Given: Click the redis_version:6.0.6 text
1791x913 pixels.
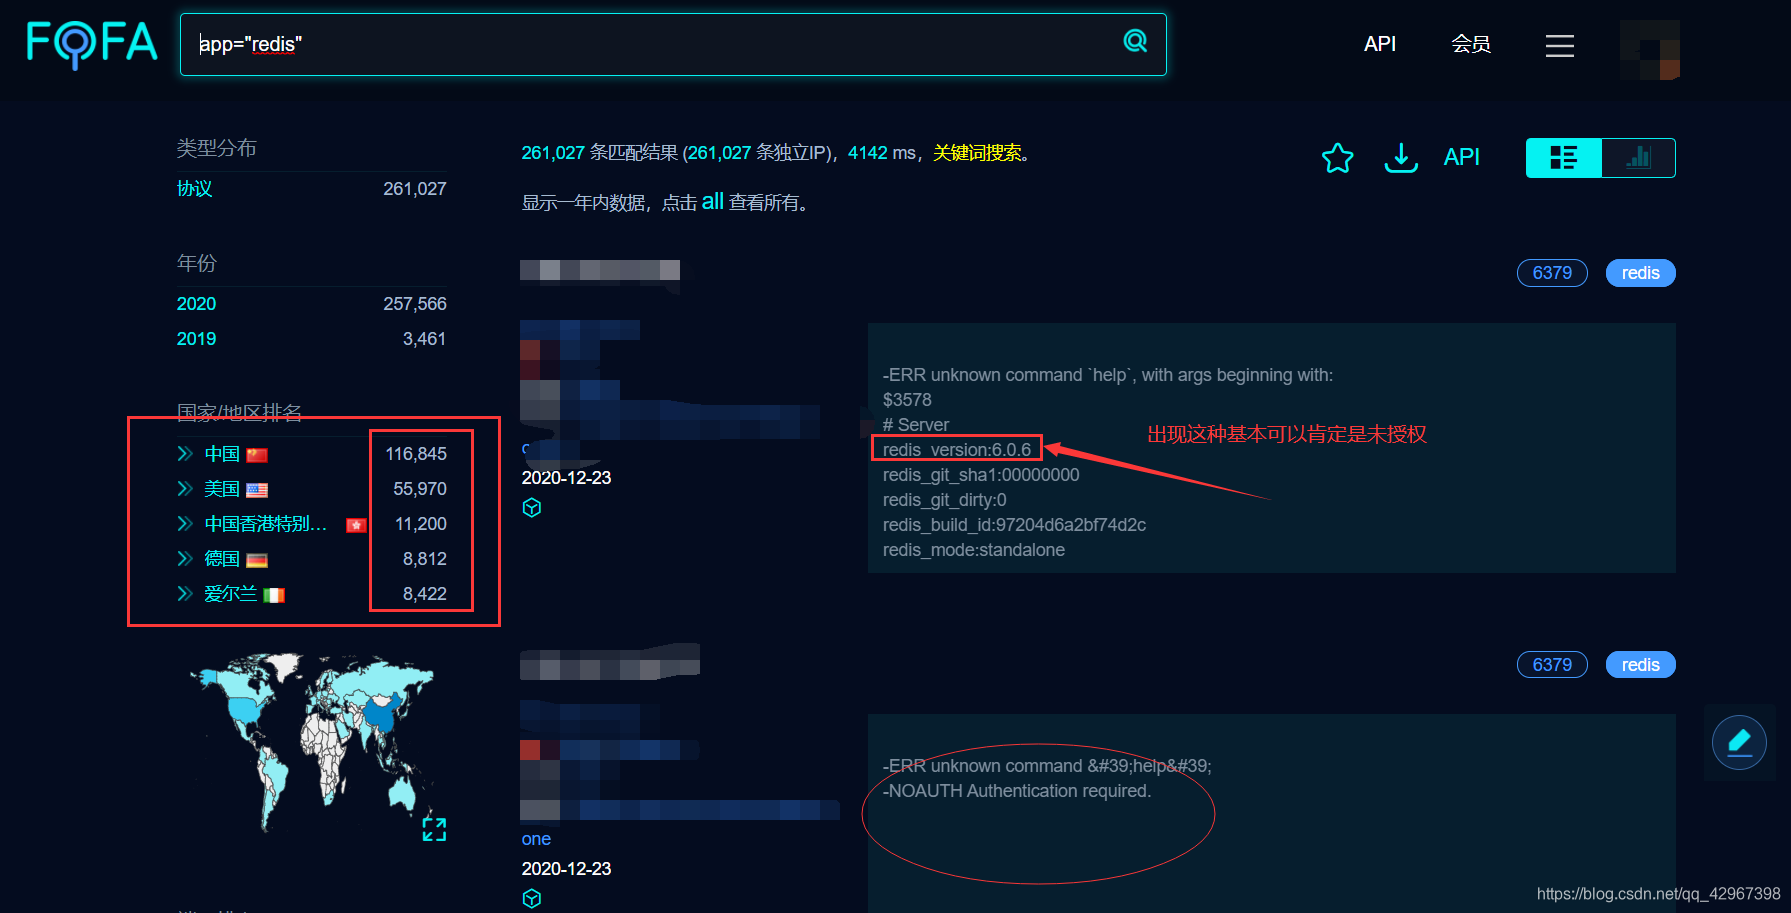Looking at the screenshot, I should tap(957, 450).
